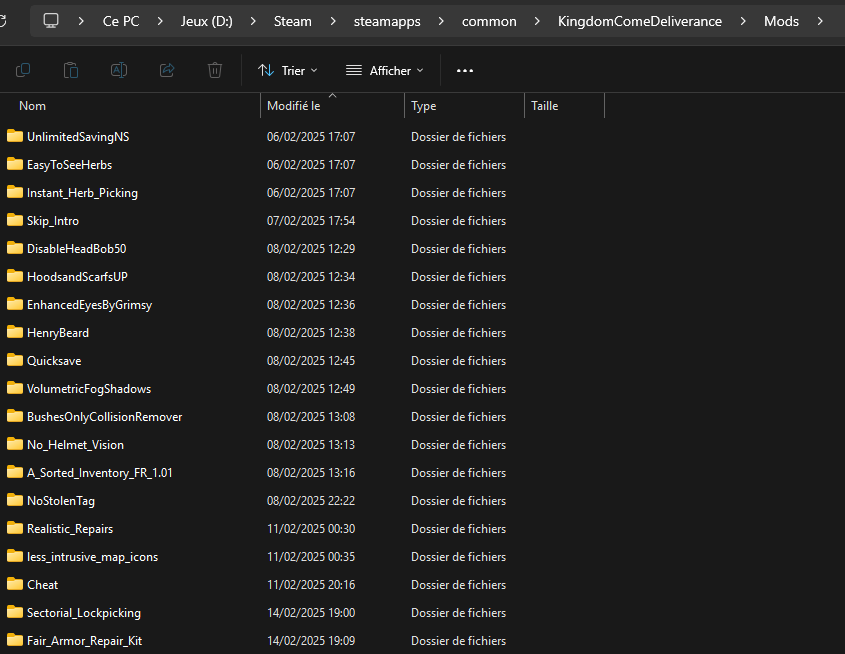This screenshot has width=845, height=654.
Task: Expand chevron after Ce PC
Action: [x=160, y=21]
